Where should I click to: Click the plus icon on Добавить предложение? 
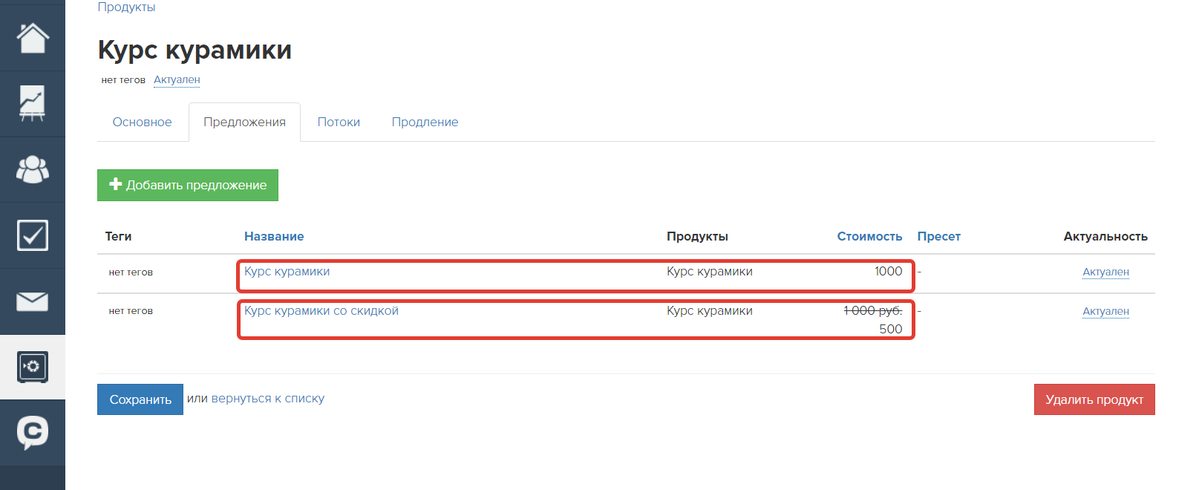tap(115, 185)
